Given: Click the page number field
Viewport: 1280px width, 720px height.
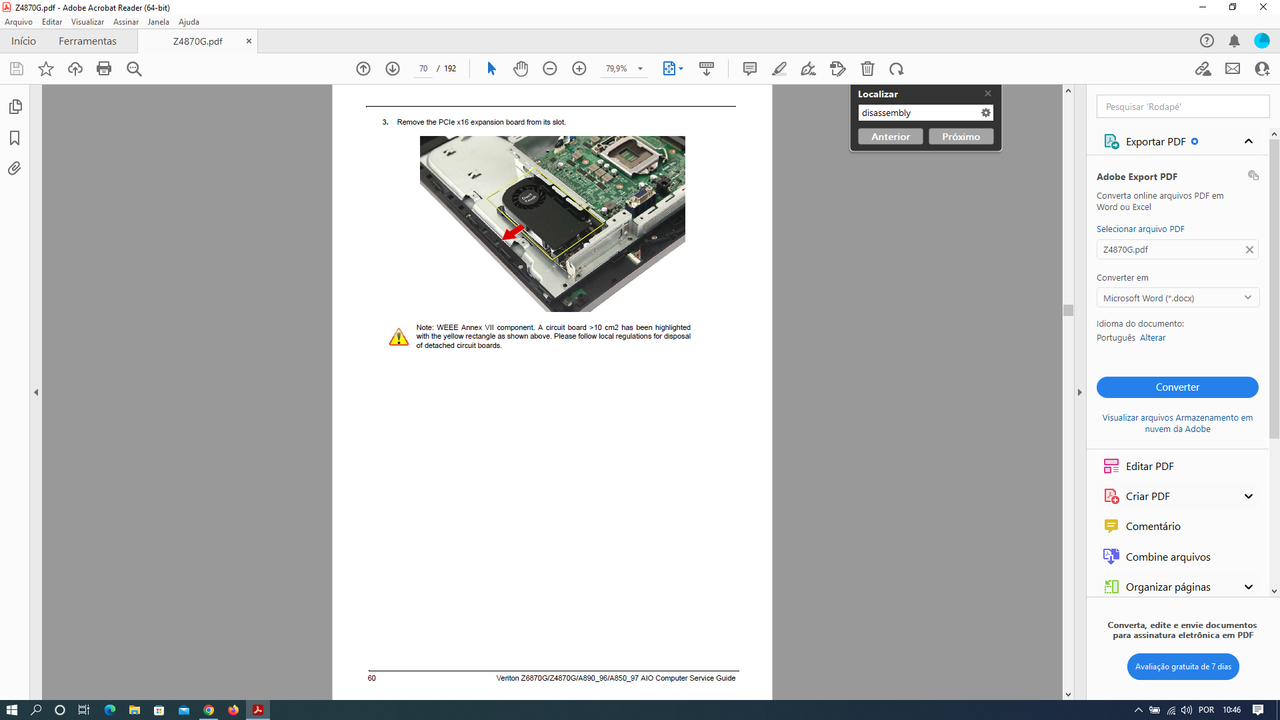Looking at the screenshot, I should 423,69.
